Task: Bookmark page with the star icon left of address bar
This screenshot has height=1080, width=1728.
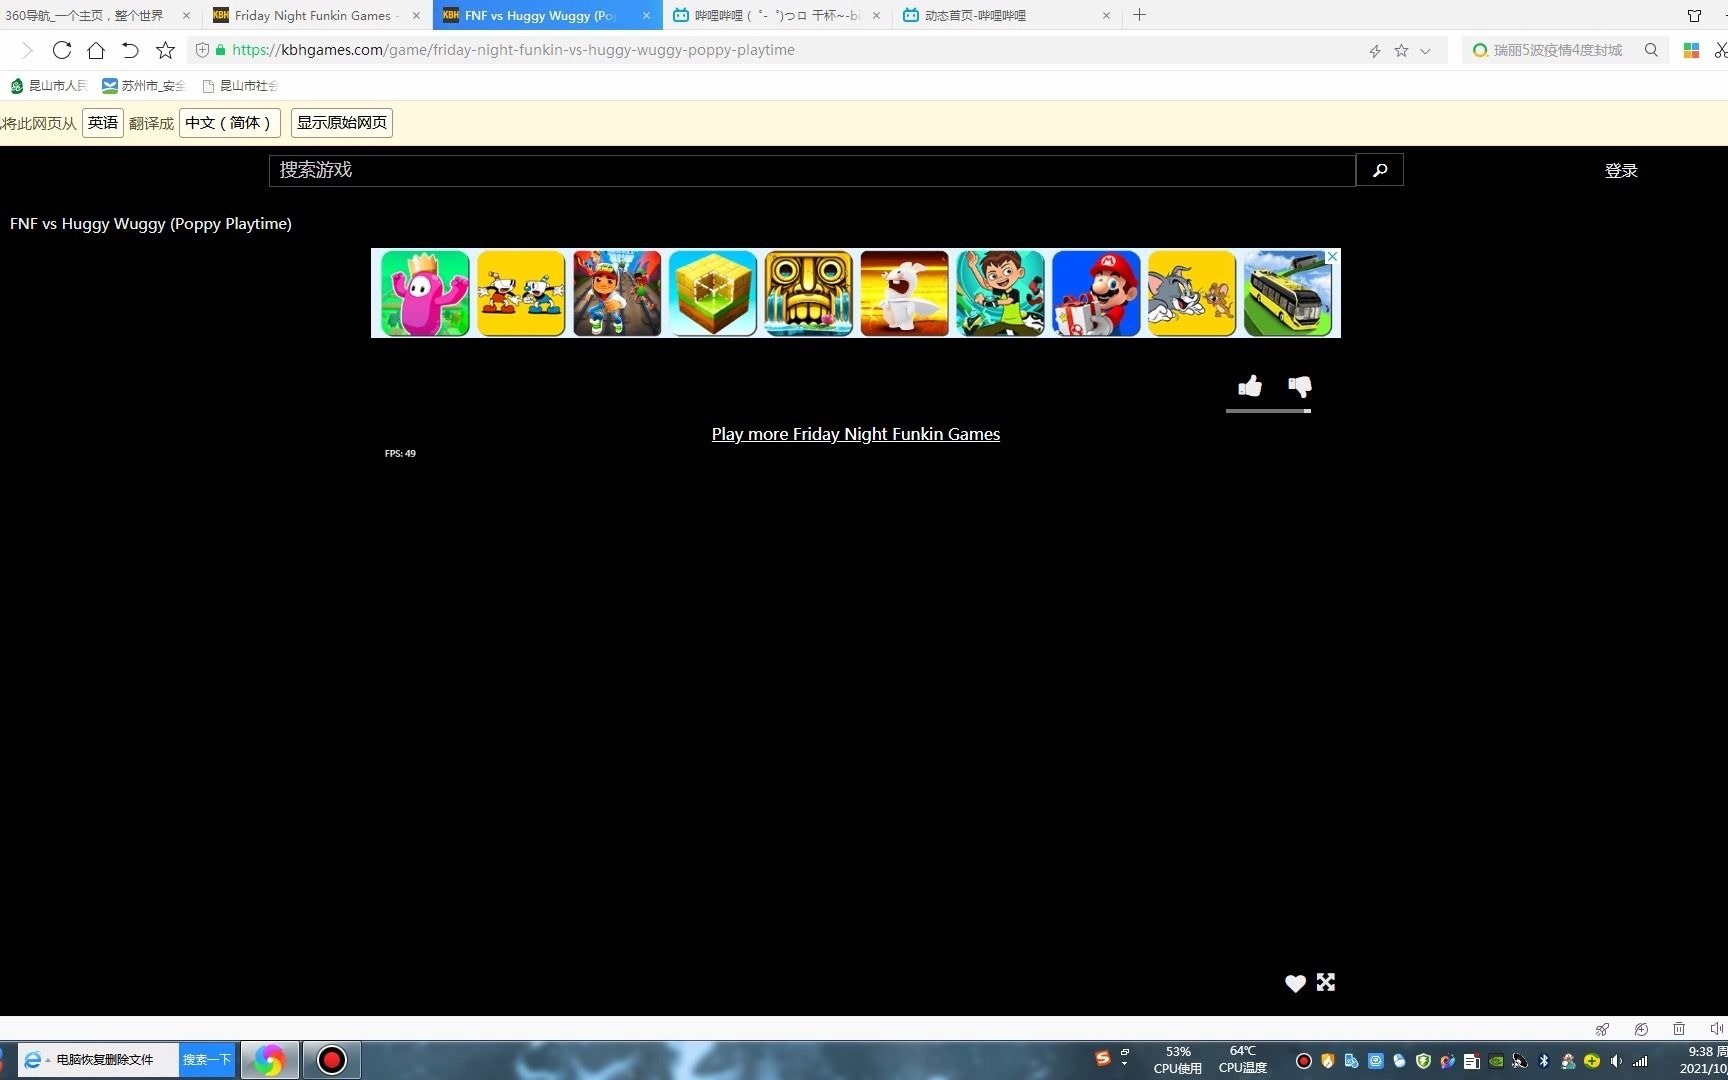Action: click(165, 50)
